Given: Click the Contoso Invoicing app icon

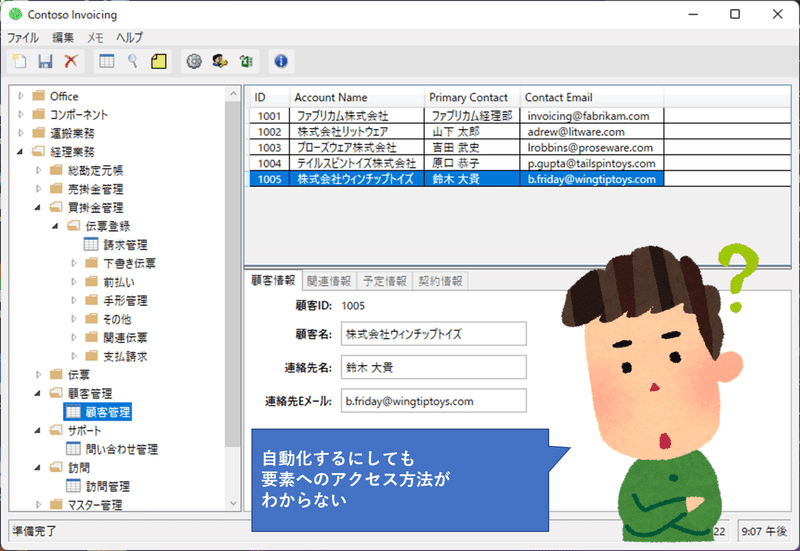Looking at the screenshot, I should click(16, 14).
